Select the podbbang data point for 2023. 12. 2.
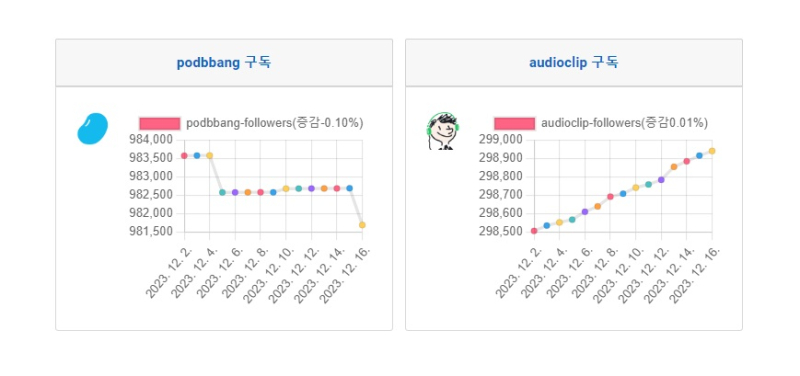This screenshot has height=376, width=800. [184, 156]
